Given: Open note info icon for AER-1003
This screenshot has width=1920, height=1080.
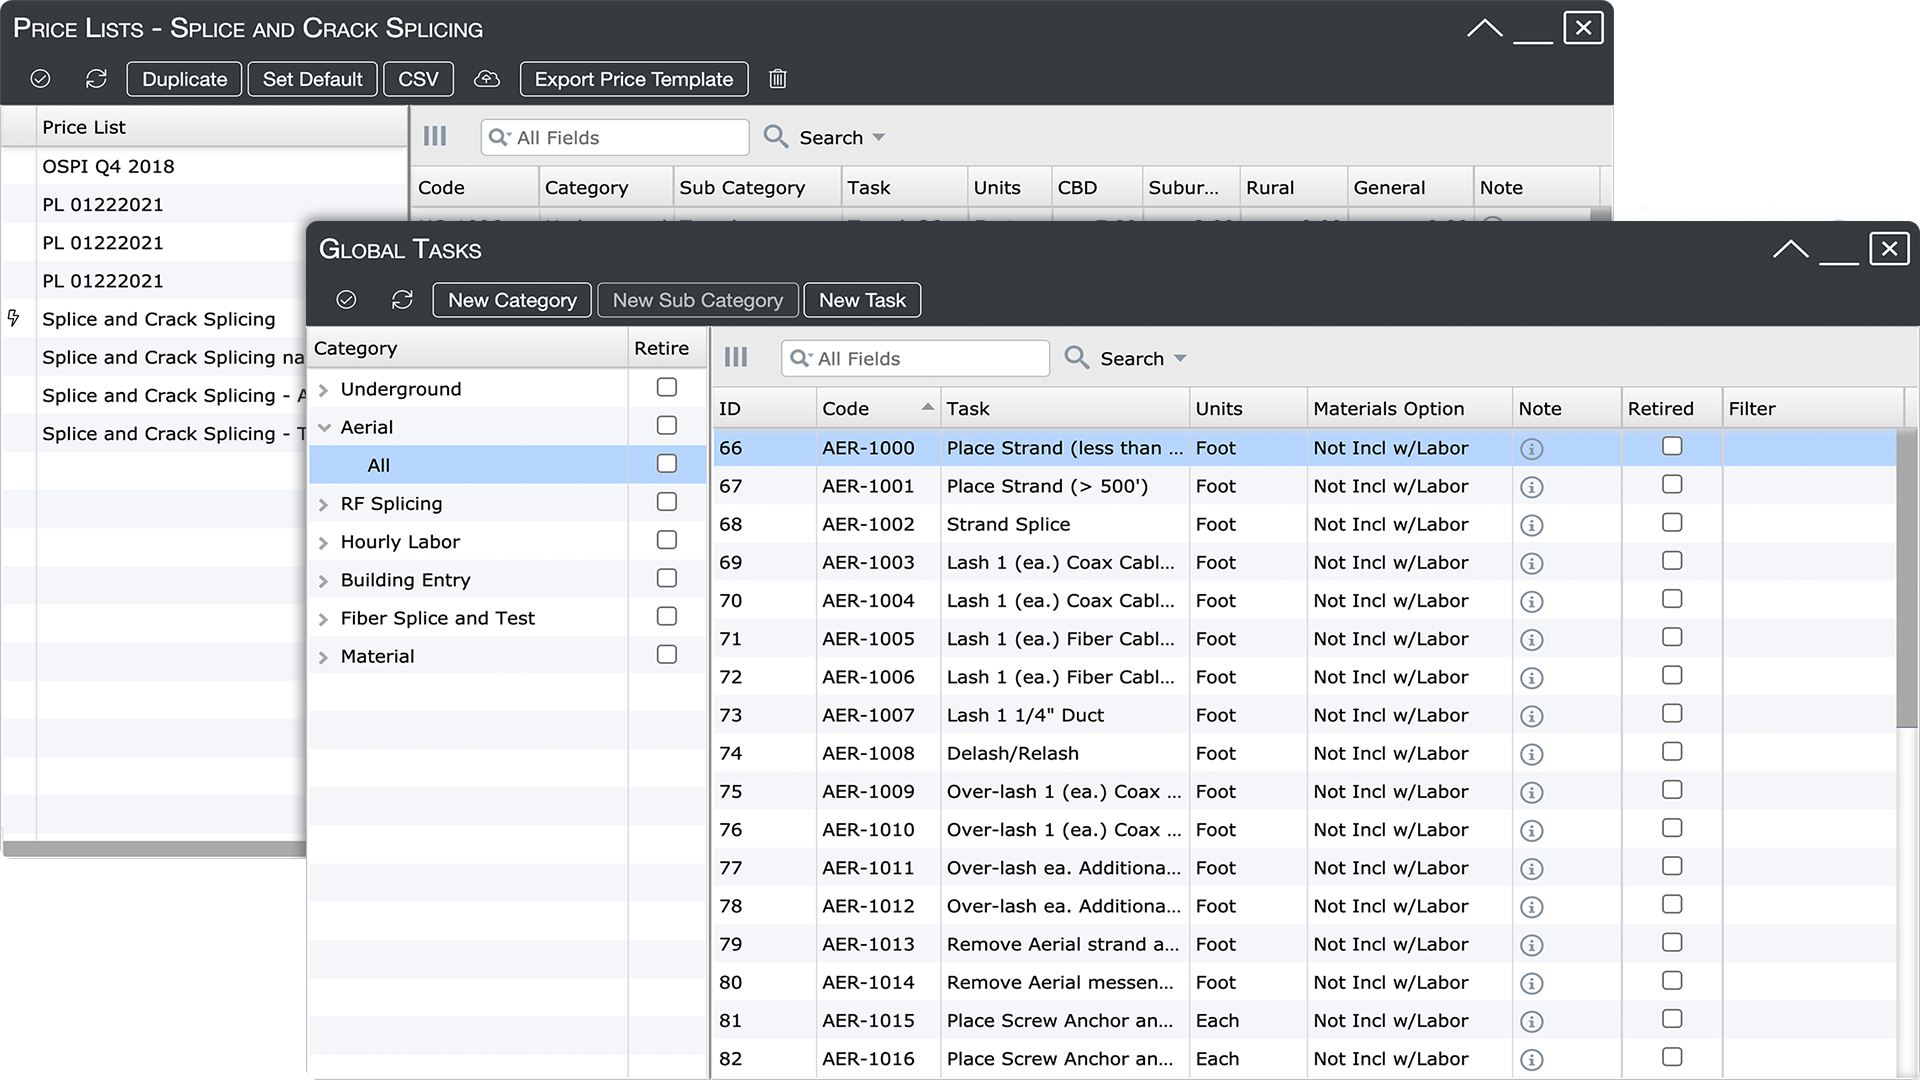Looking at the screenshot, I should pyautogui.click(x=1531, y=563).
